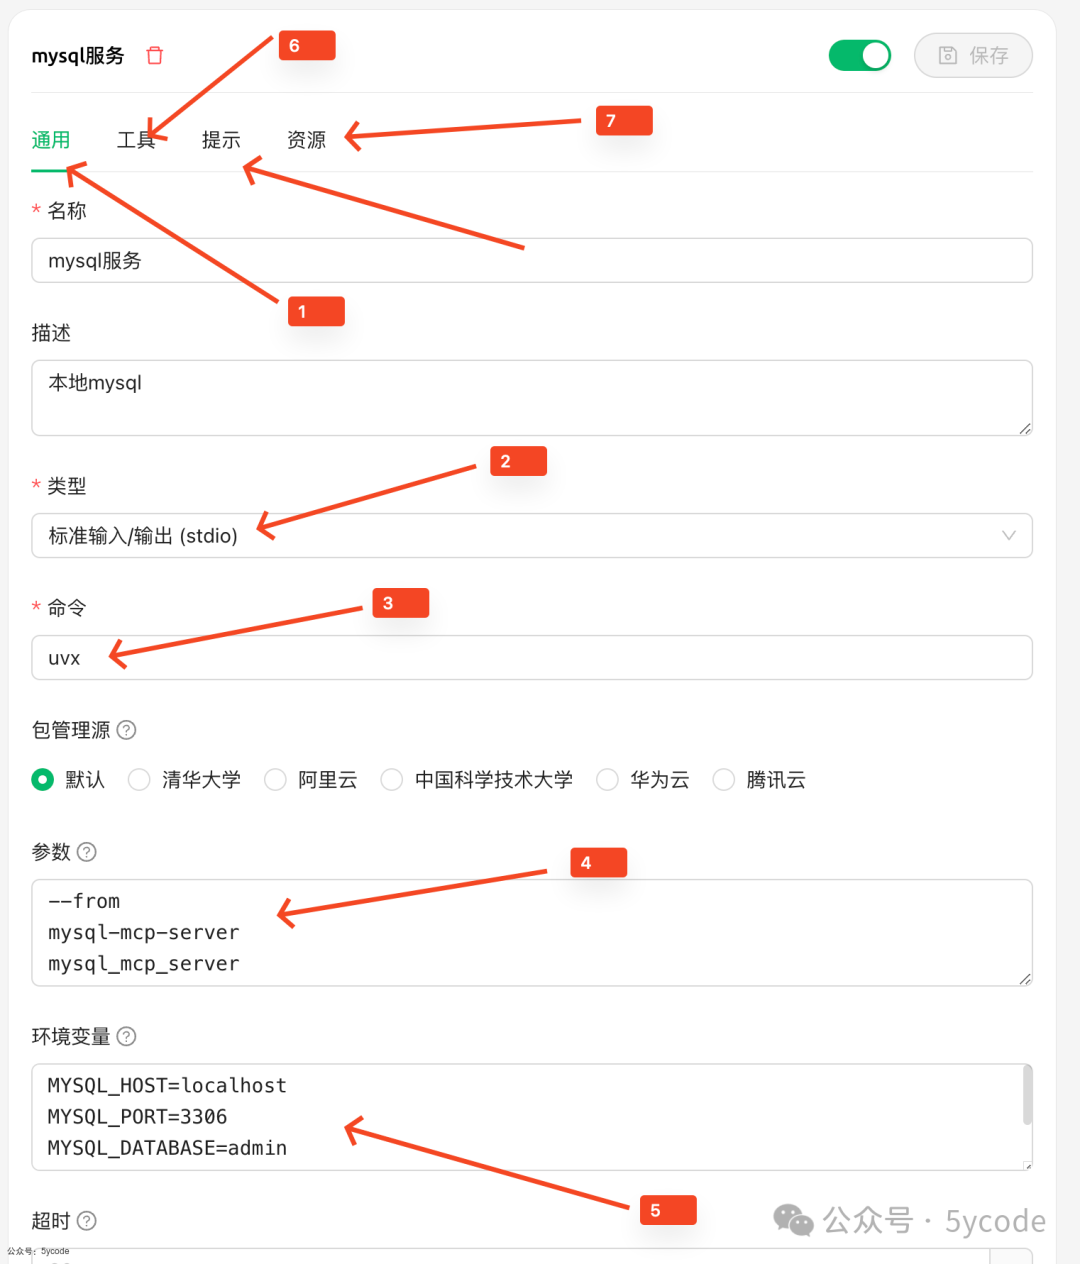Toggle the mysql服务 enable switch
Viewport: 1080px width, 1264px height.
point(860,55)
